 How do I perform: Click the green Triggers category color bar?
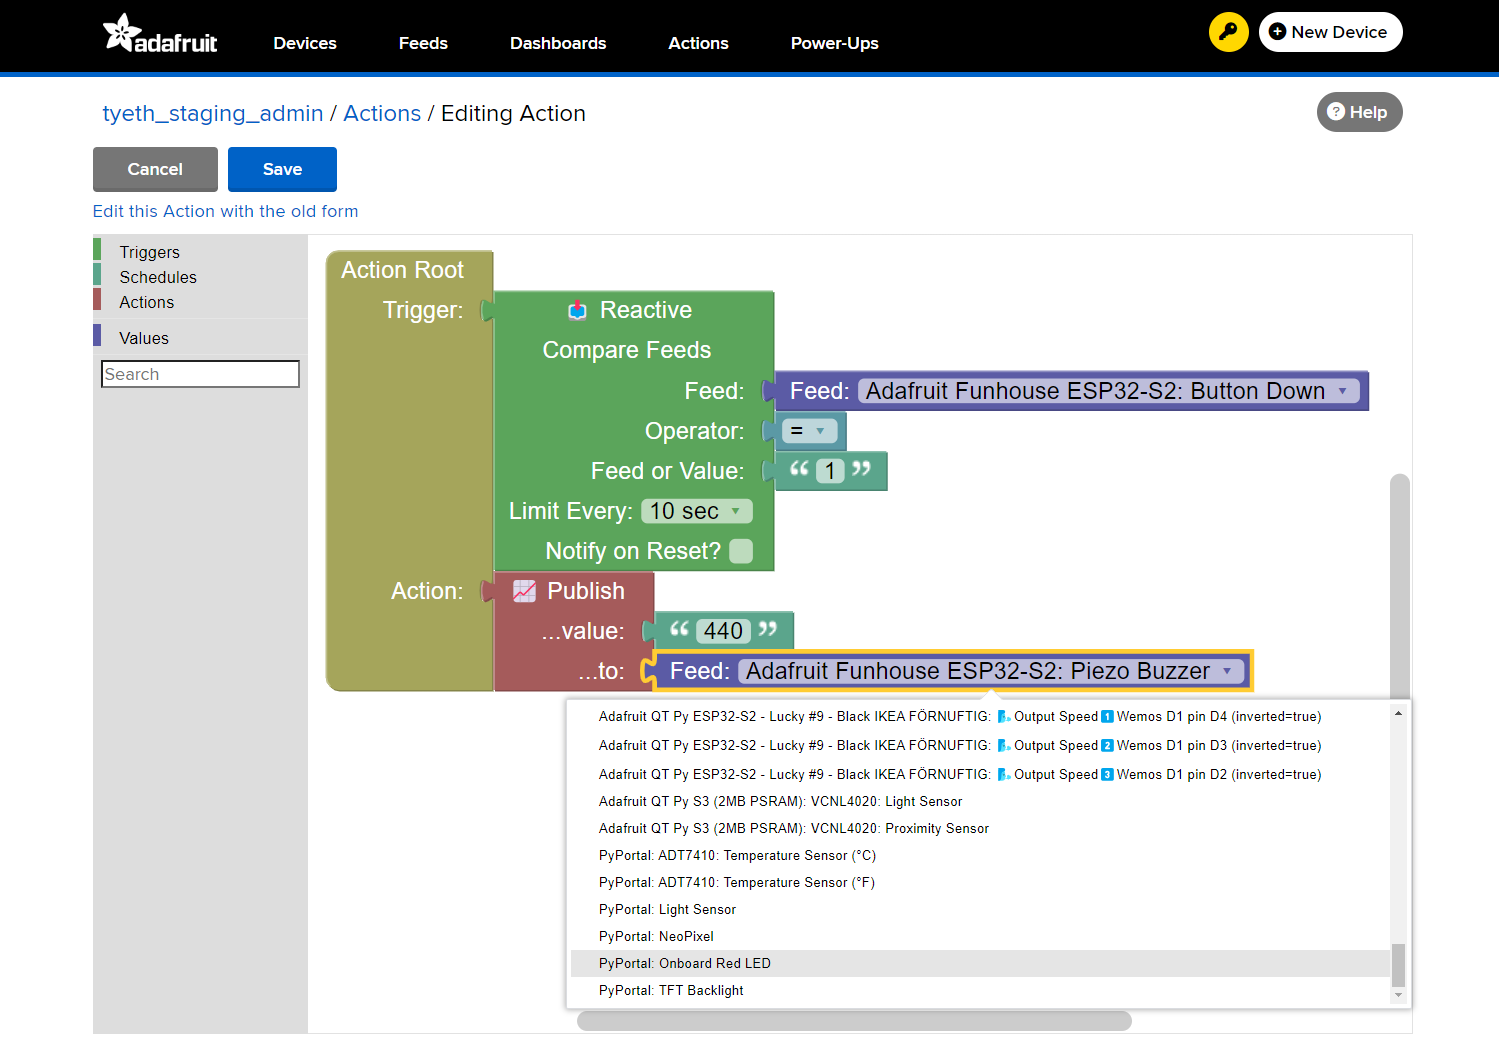[x=97, y=250]
